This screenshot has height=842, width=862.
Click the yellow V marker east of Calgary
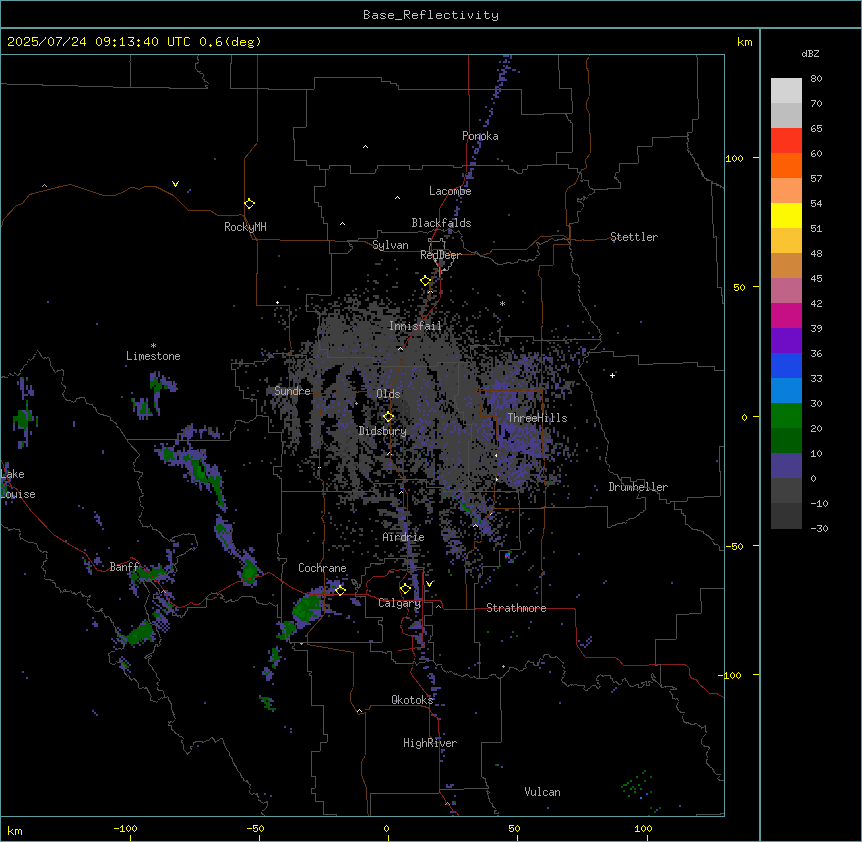tap(429, 584)
